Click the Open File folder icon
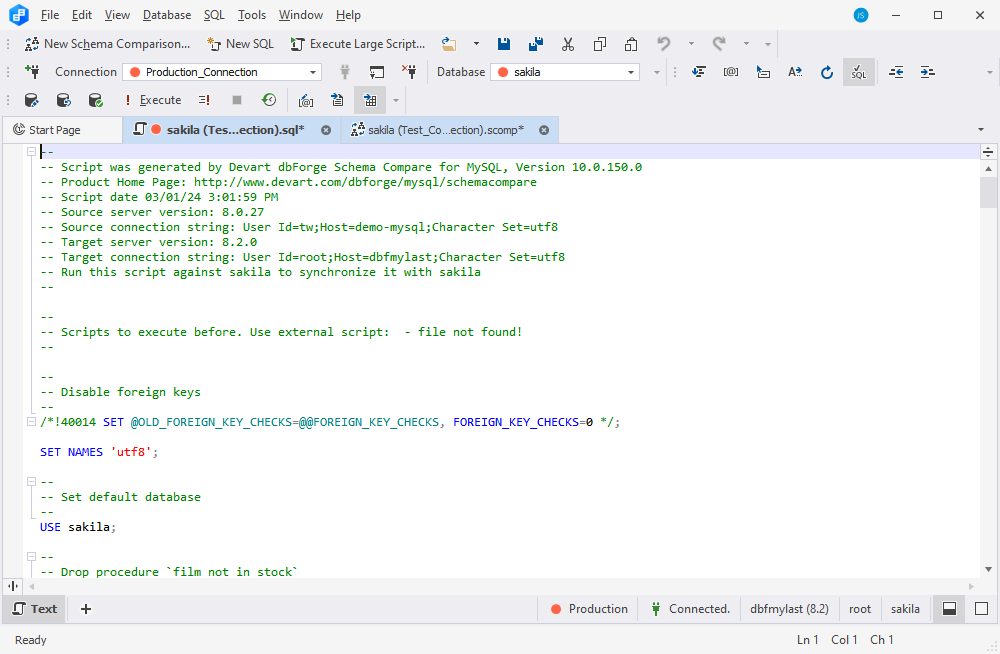1000x654 pixels. coord(450,44)
